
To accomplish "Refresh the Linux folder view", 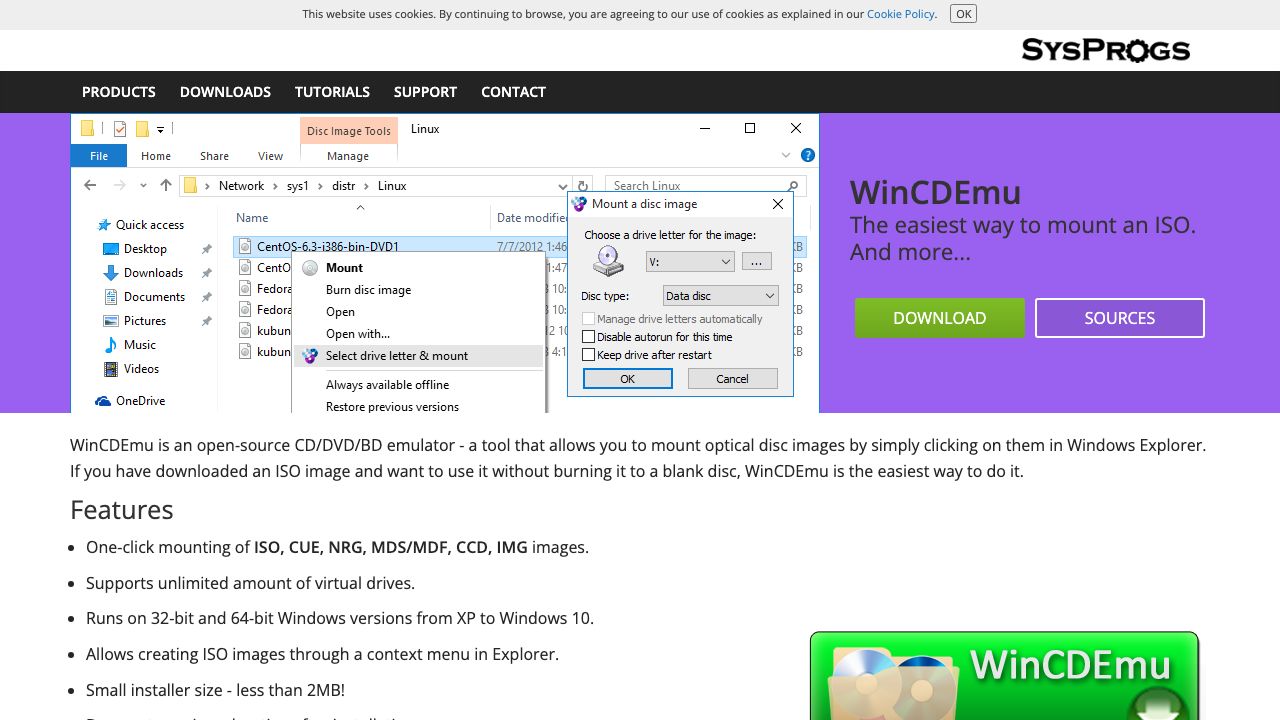I will point(582,186).
